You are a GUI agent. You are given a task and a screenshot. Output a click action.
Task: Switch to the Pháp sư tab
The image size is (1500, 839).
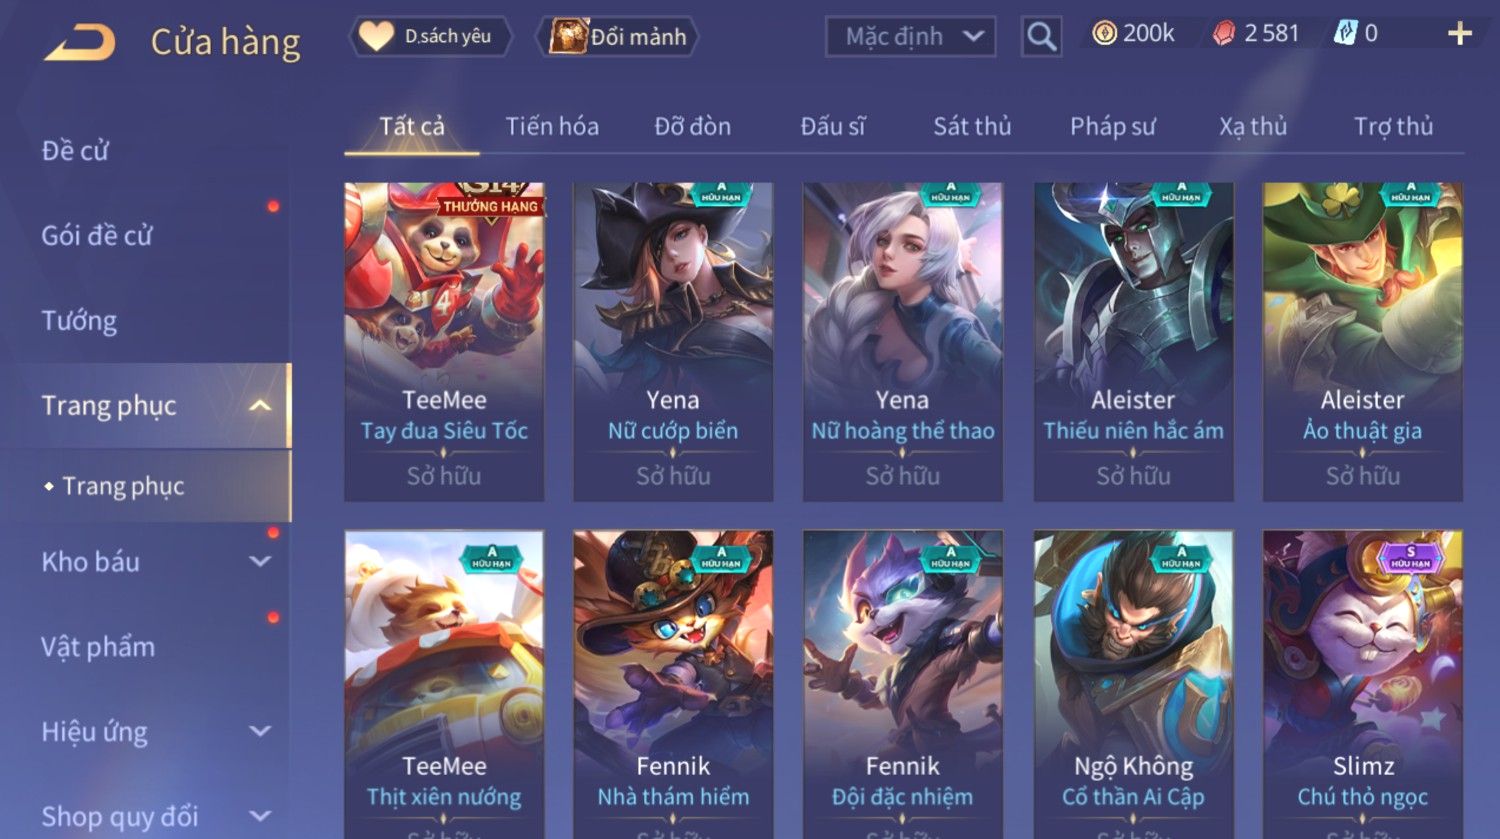pos(1112,126)
